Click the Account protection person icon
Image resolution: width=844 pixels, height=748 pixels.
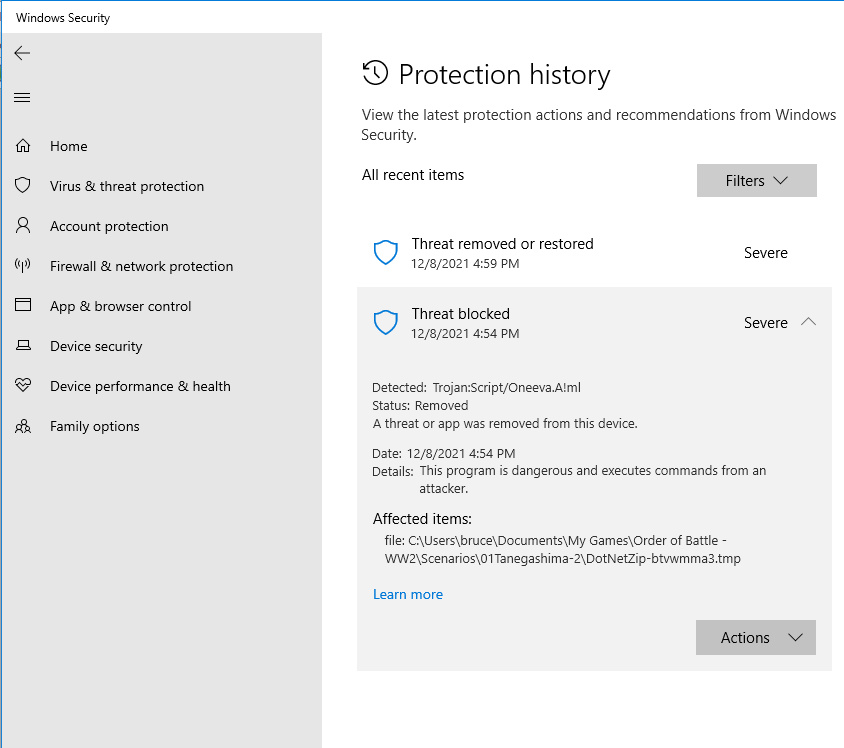(x=23, y=226)
